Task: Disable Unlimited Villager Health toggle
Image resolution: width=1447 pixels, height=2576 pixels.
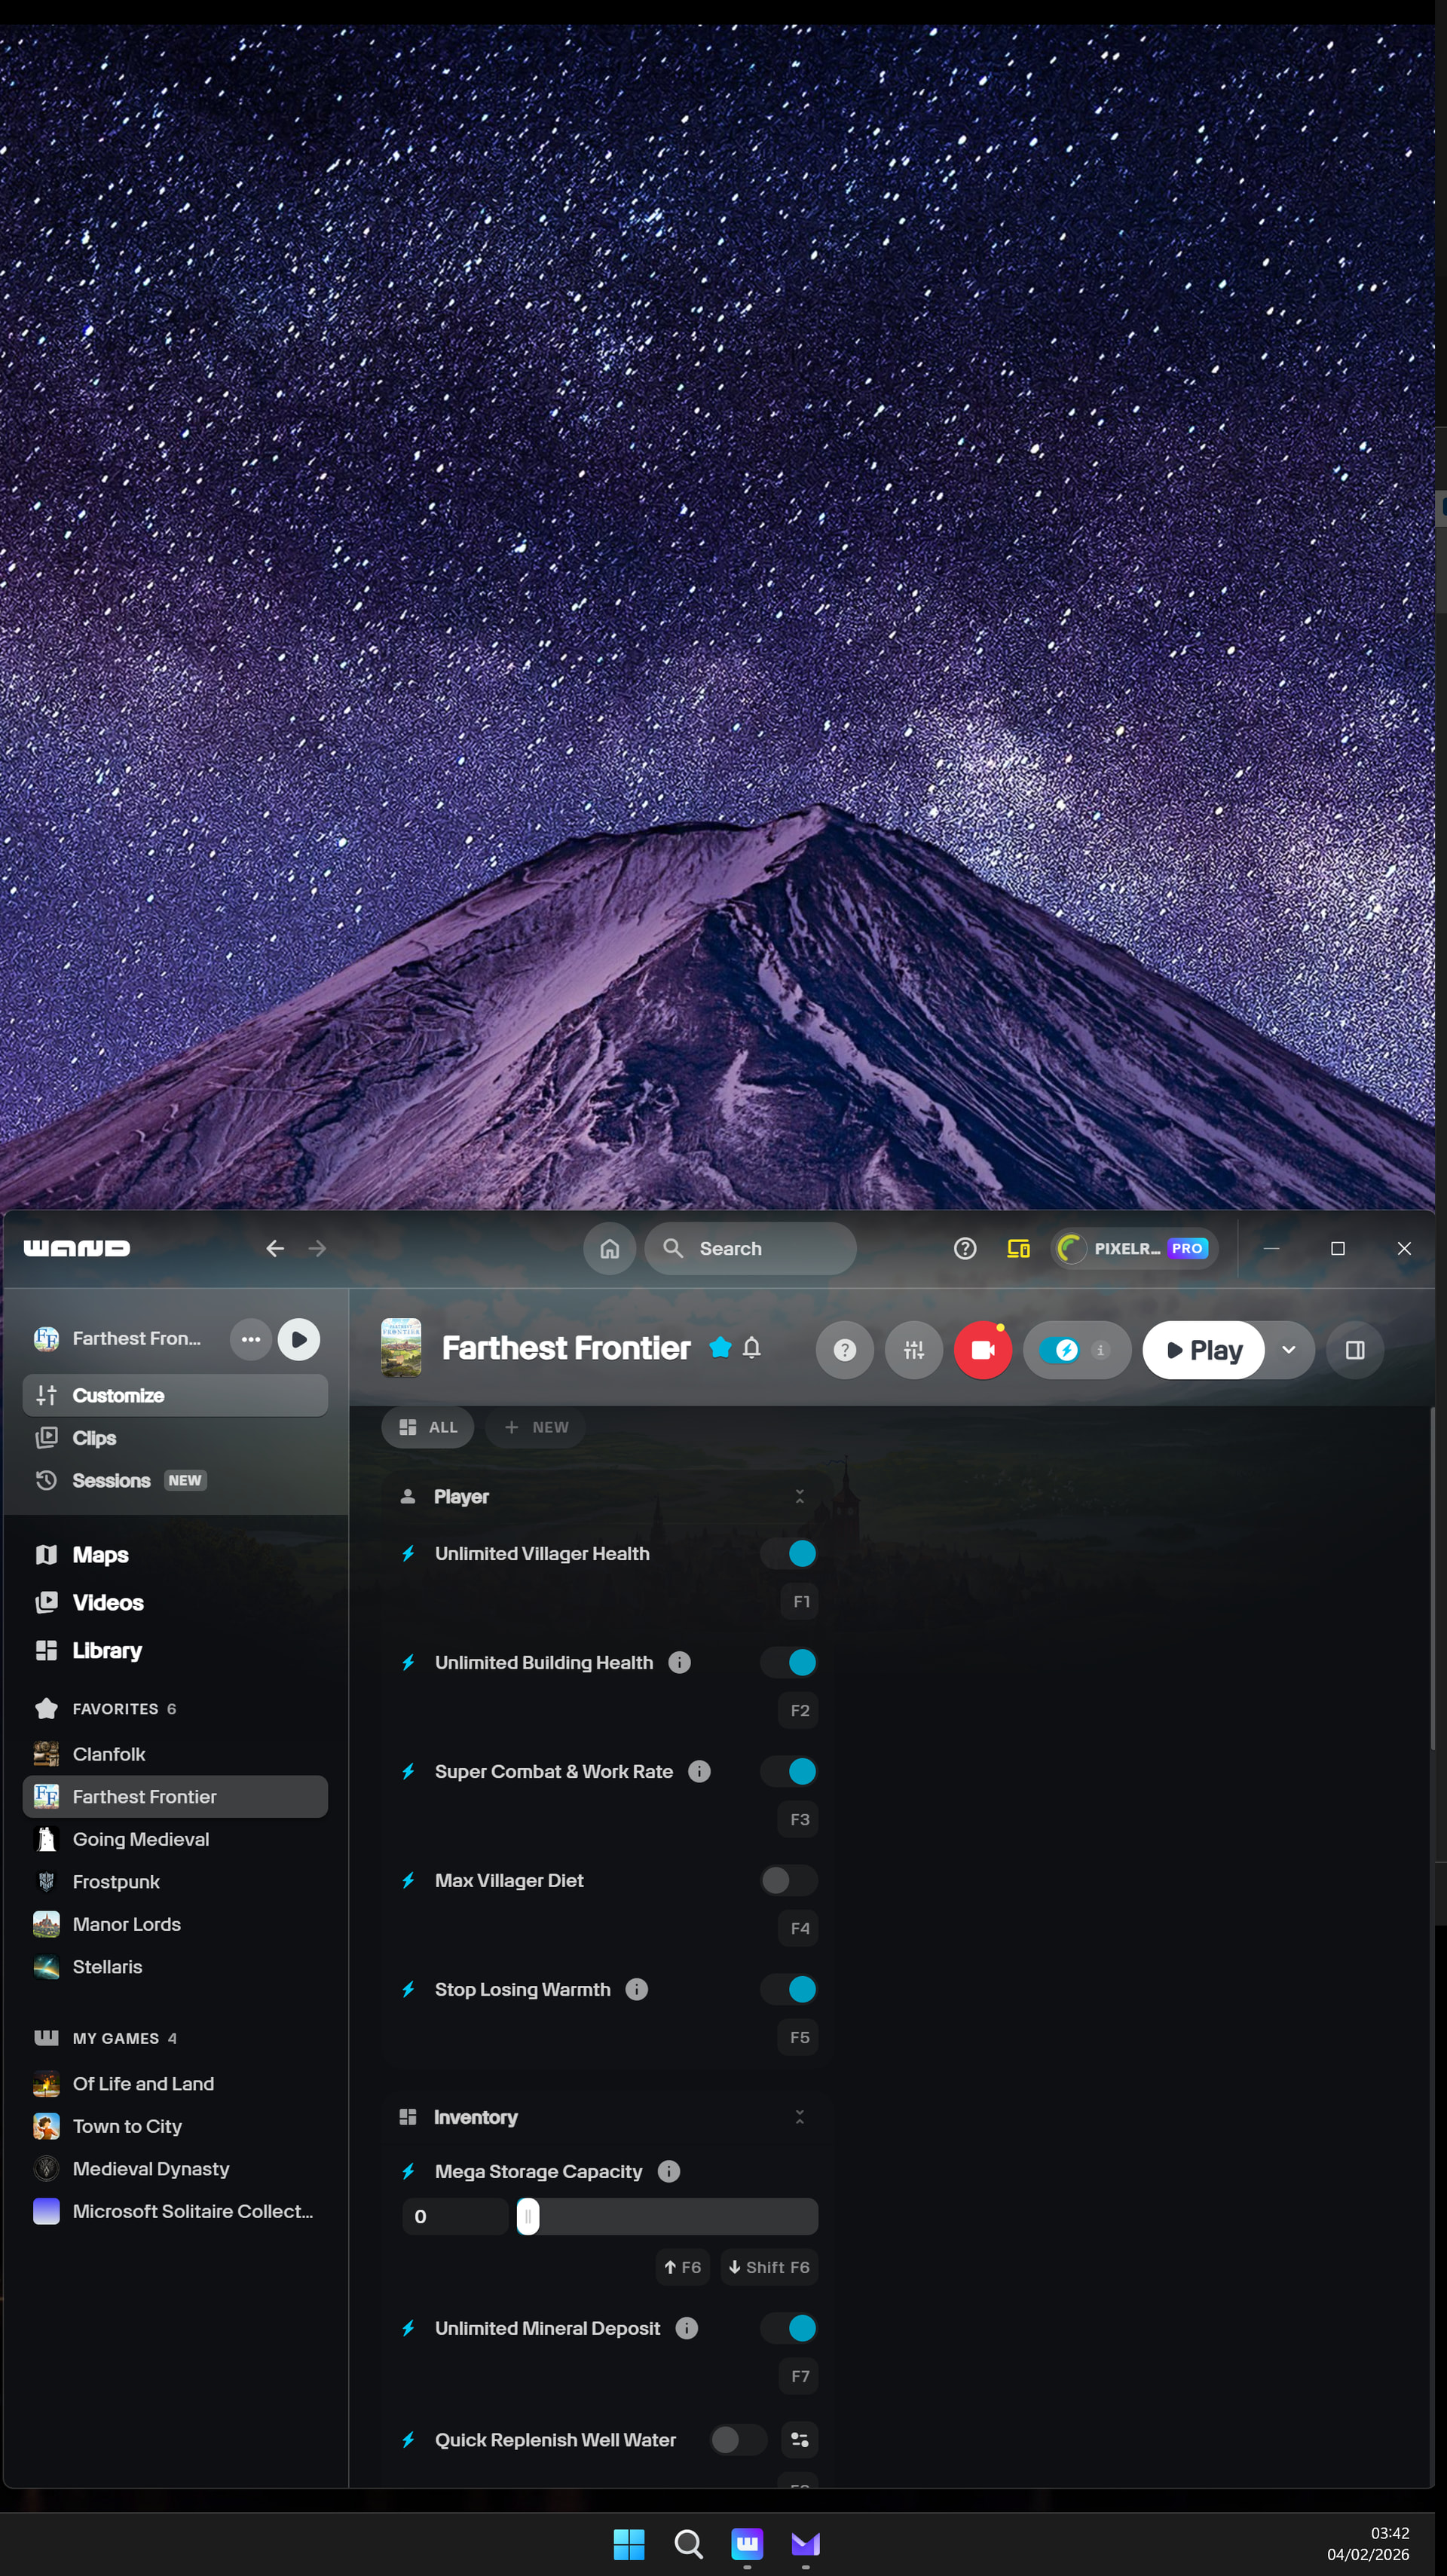Action: (x=789, y=1553)
